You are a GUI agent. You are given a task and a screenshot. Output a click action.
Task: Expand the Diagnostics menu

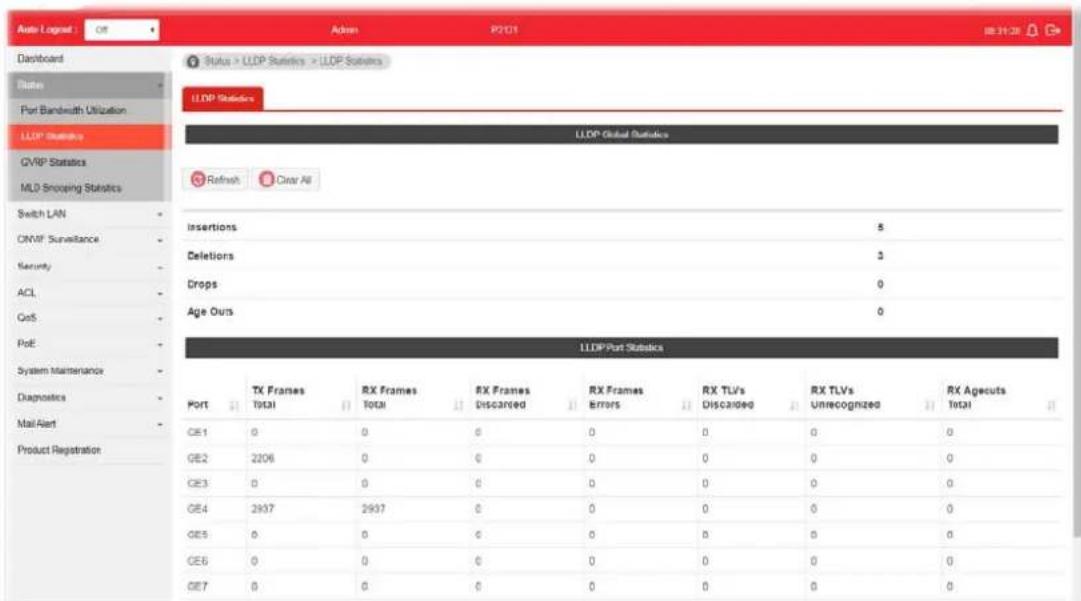(90, 398)
